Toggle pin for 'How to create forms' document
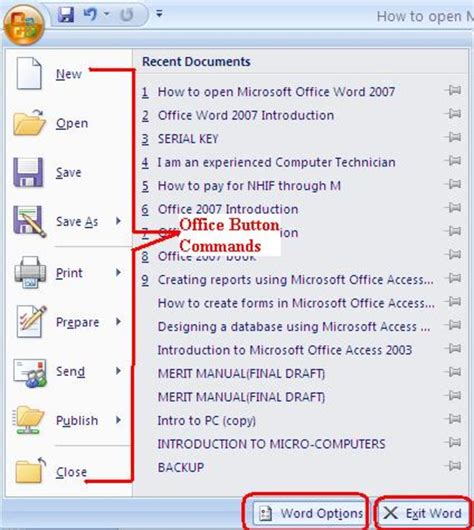Image resolution: width=474 pixels, height=530 pixels. [x=453, y=301]
